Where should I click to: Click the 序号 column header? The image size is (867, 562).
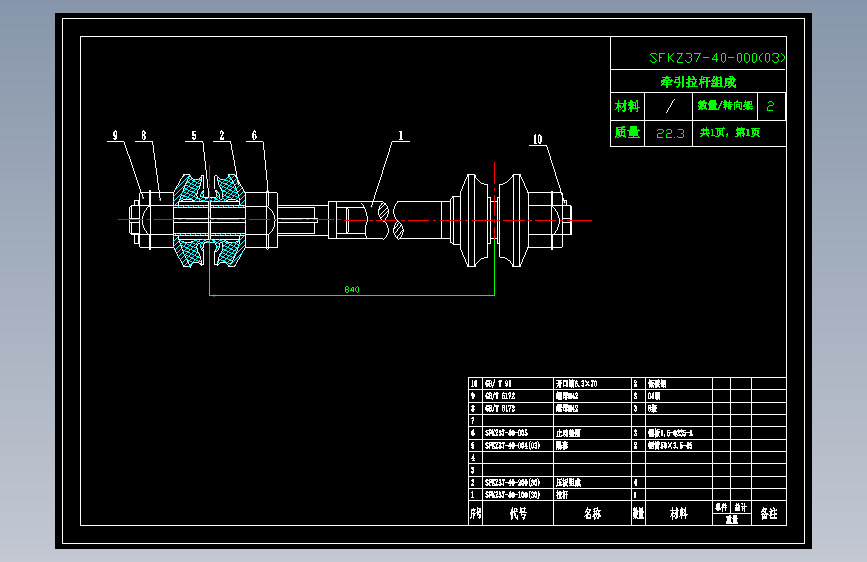coord(476,514)
